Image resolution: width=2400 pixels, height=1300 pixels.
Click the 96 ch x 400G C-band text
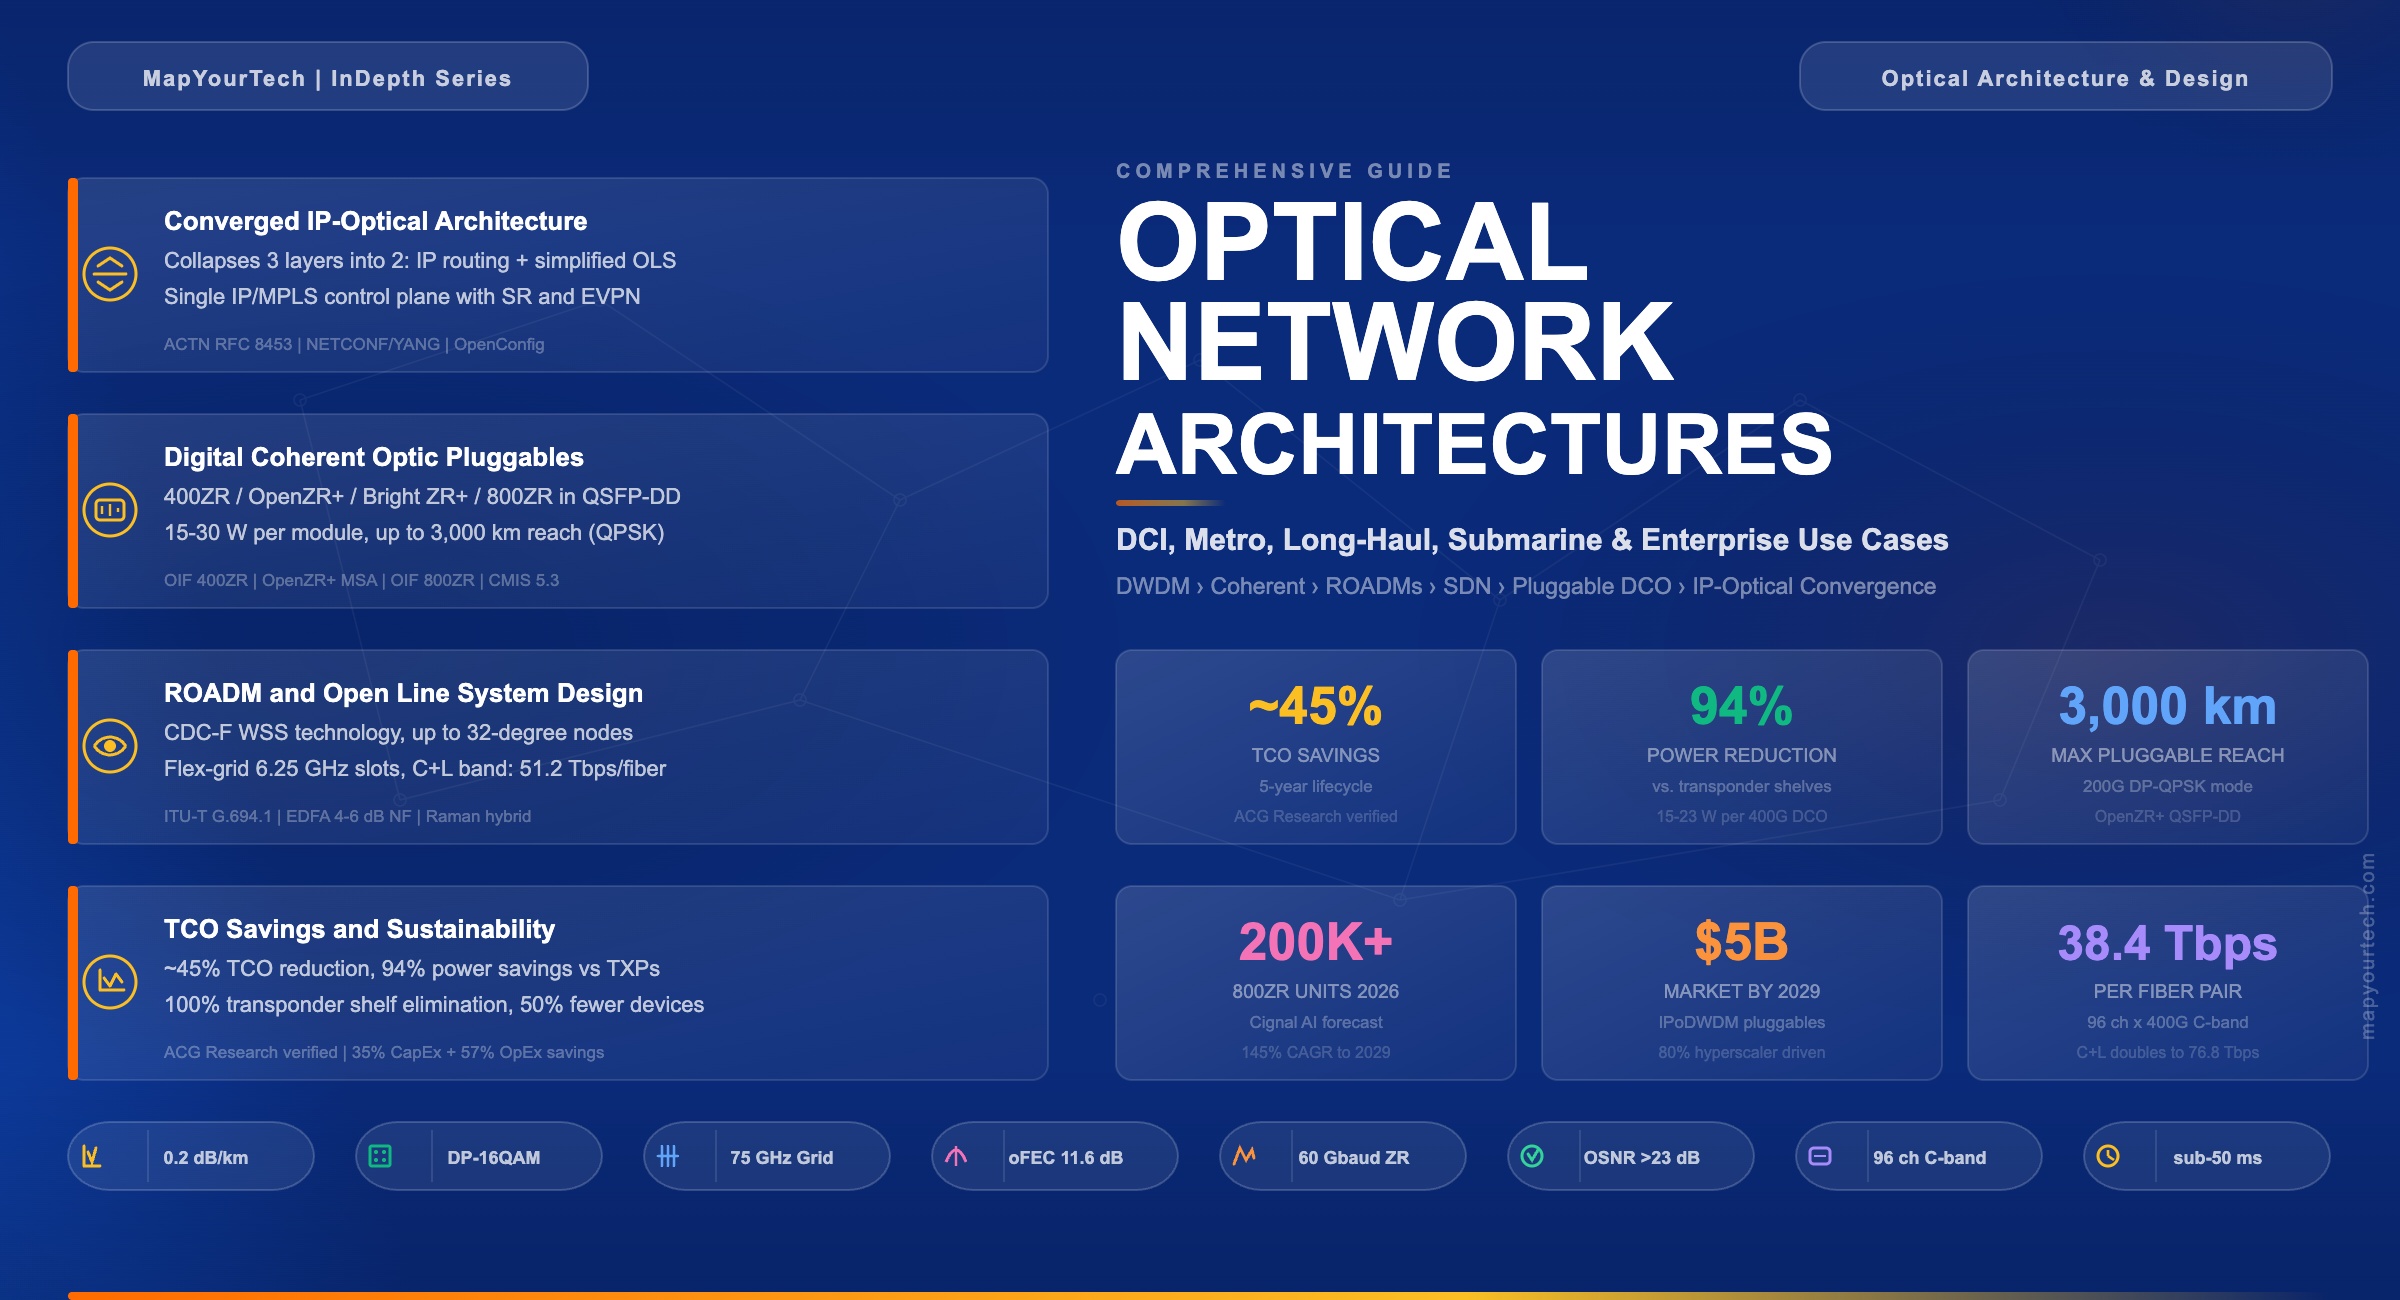coord(2168,1022)
